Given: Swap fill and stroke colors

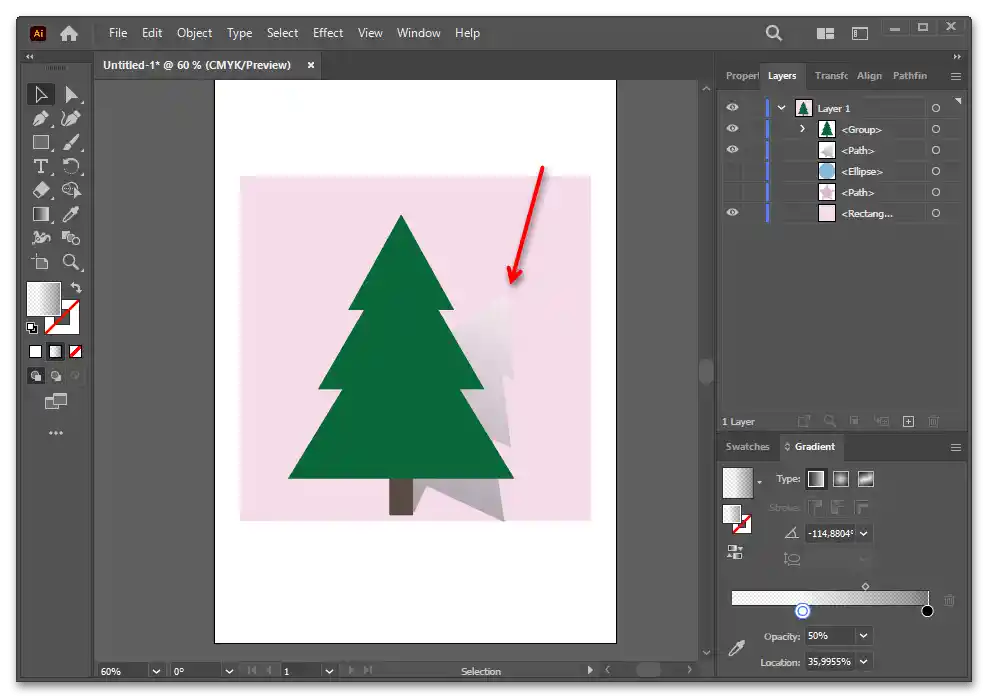Looking at the screenshot, I should [76, 288].
